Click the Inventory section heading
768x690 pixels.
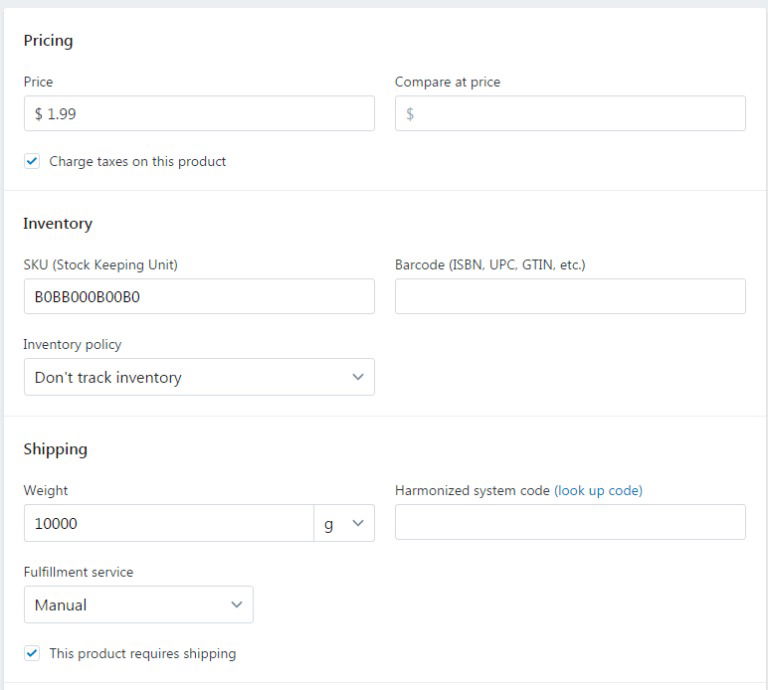click(x=58, y=224)
